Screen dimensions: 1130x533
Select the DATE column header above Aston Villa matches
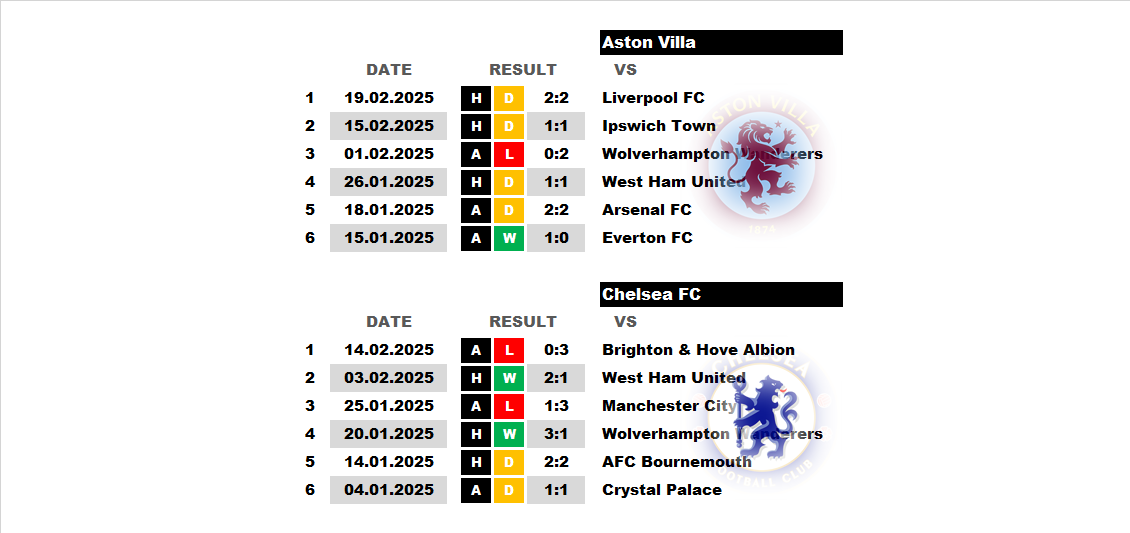(x=389, y=70)
